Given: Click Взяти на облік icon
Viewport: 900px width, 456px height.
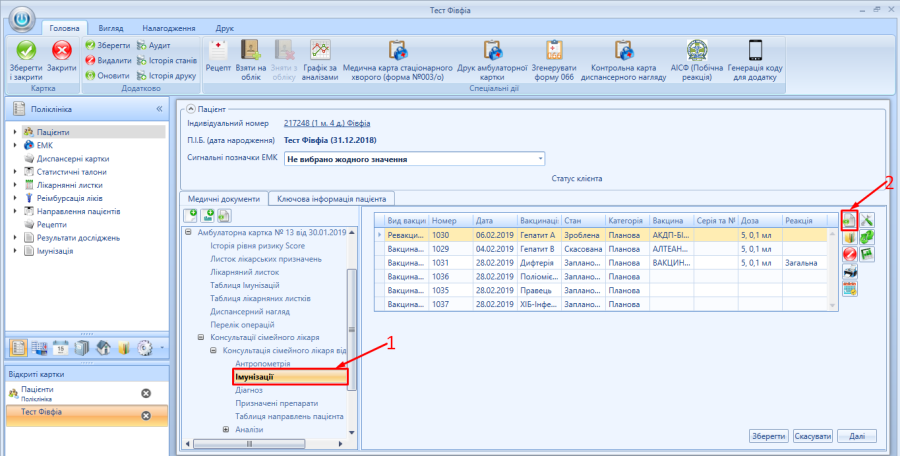Looking at the screenshot, I should tap(250, 51).
